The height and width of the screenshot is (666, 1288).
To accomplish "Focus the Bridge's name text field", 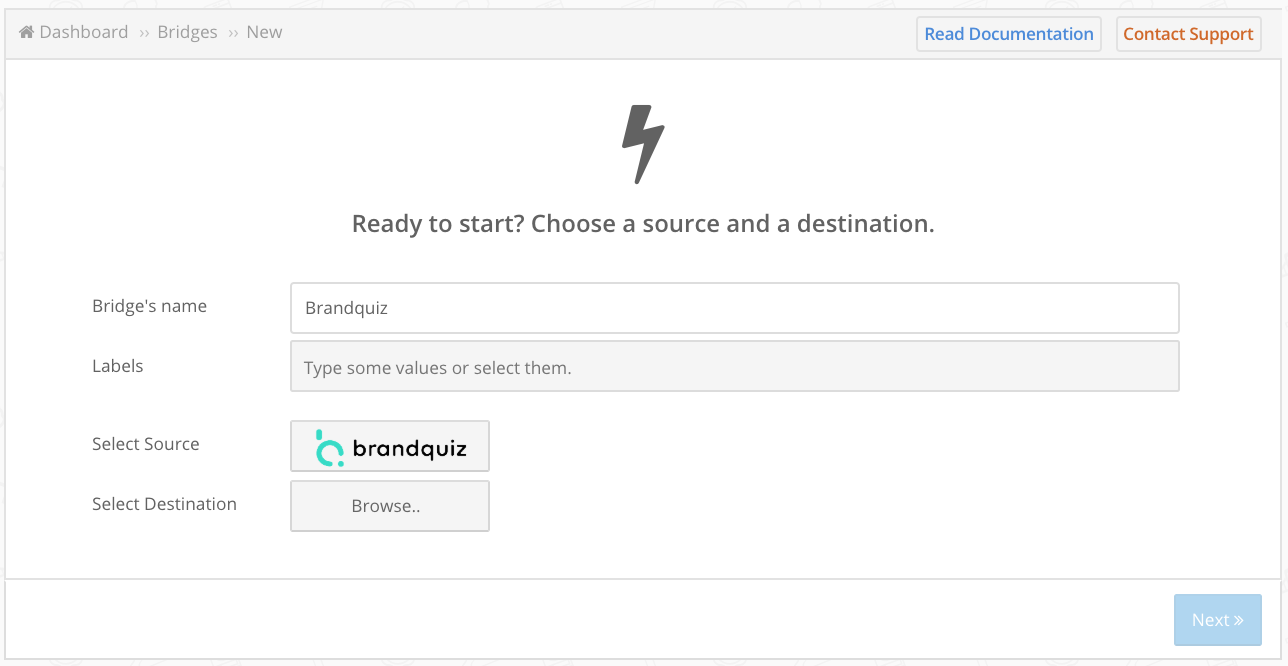I will point(734,308).
